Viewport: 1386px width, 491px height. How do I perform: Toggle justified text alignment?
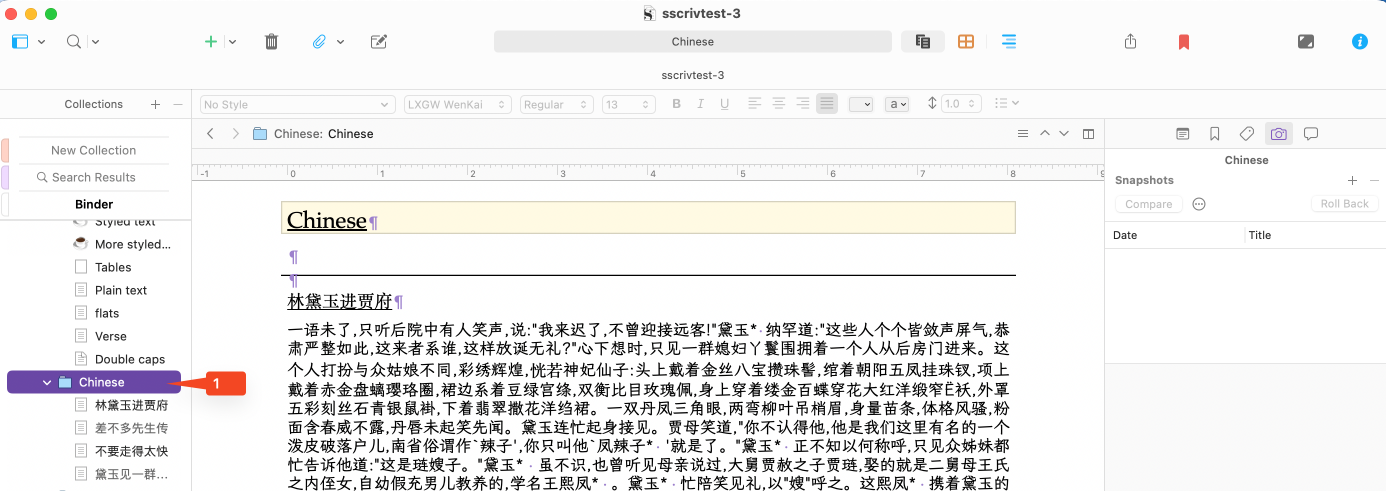[x=826, y=104]
